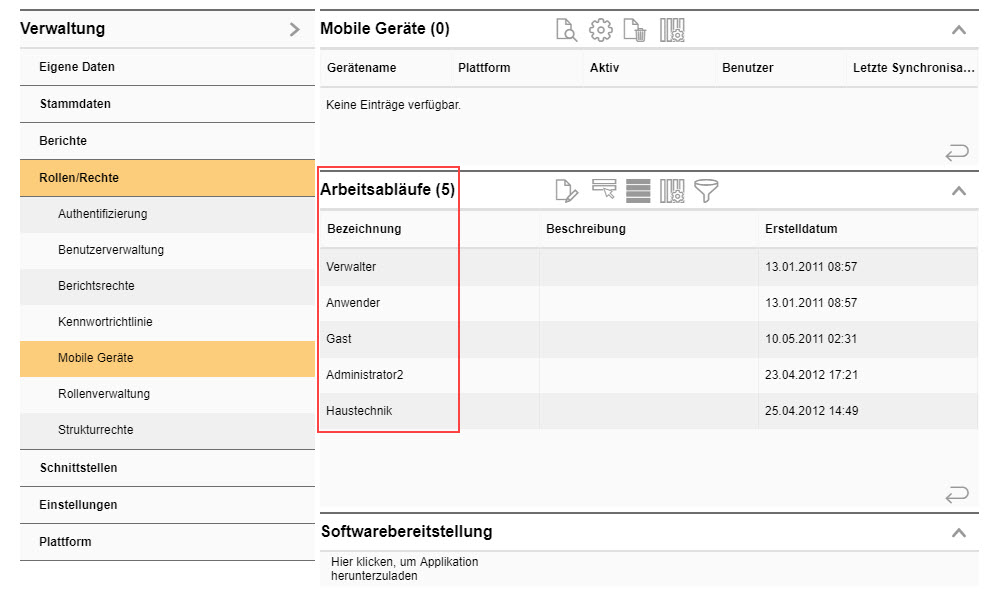The width and height of the screenshot is (1000, 593).
Task: Collapse the Softwarebereitstellung panel
Action: point(959,532)
